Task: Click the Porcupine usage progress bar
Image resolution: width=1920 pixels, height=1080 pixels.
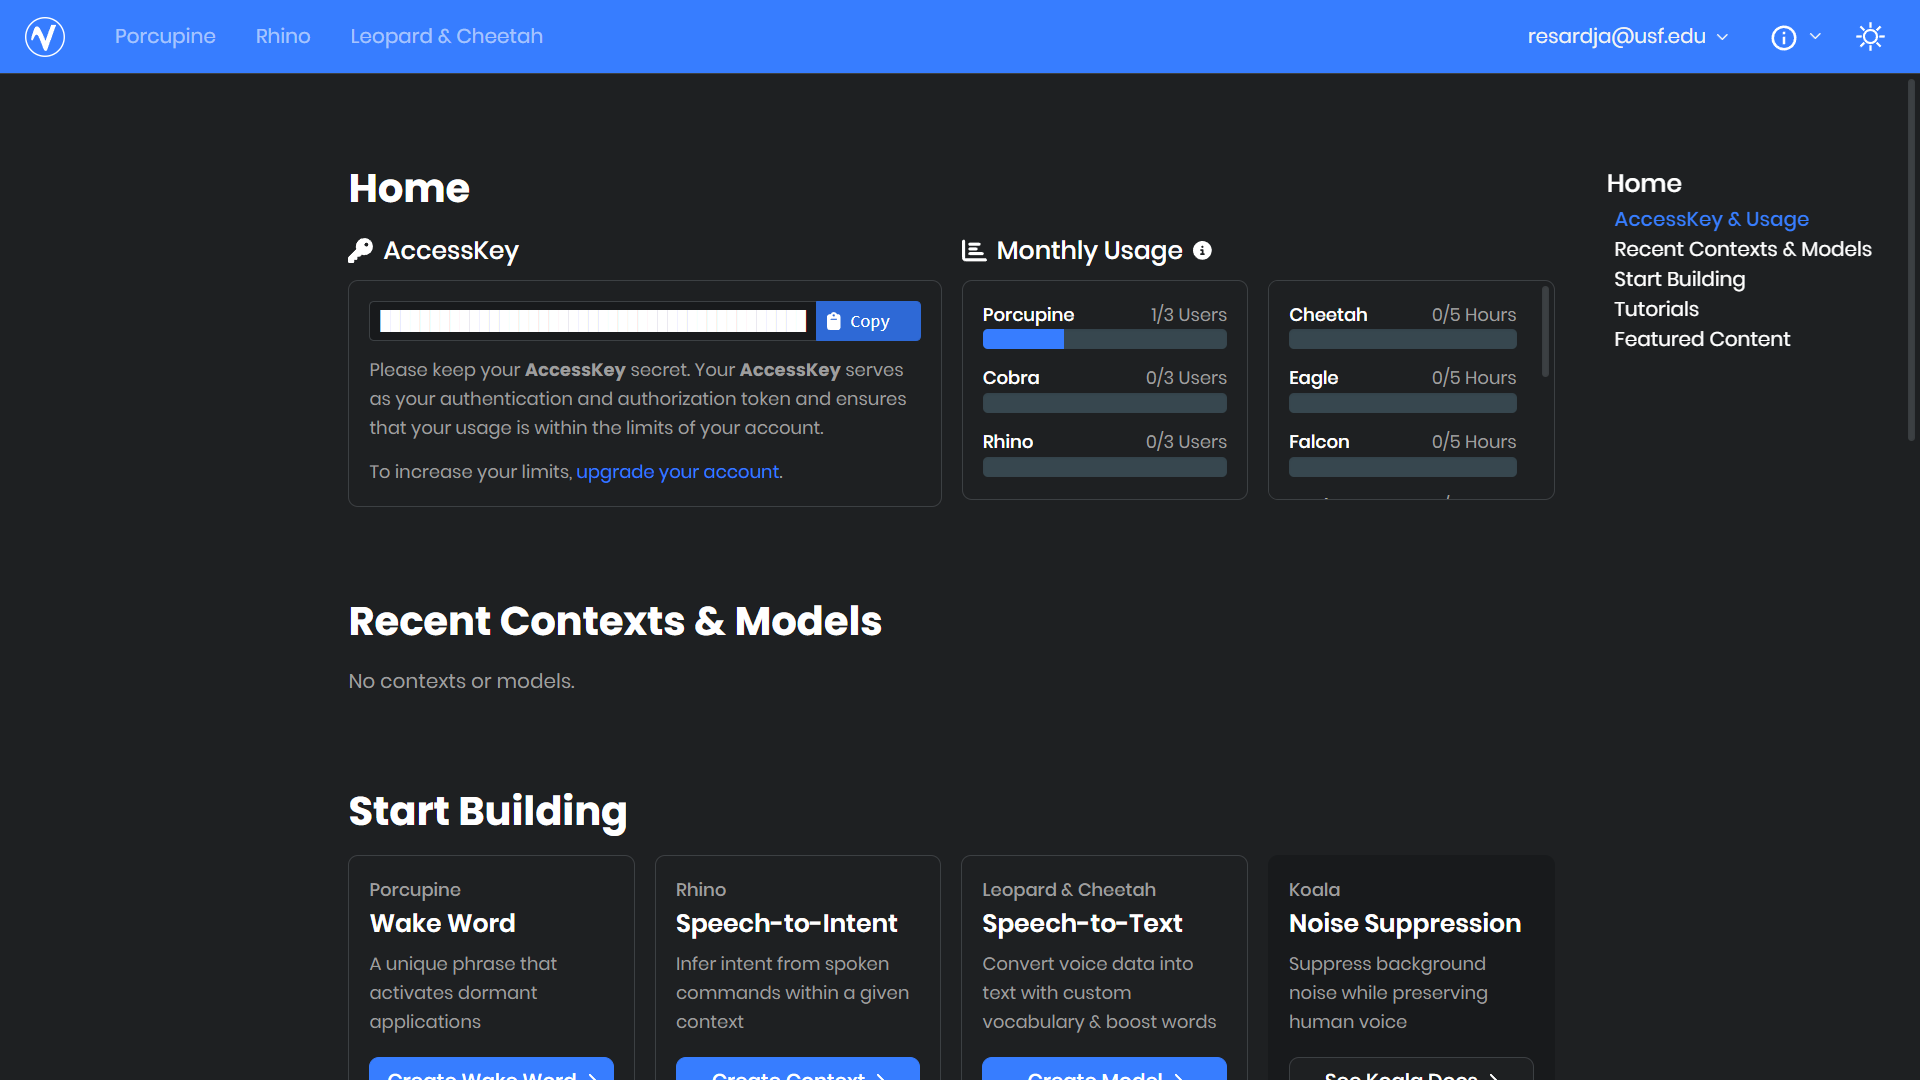Action: [x=1104, y=340]
